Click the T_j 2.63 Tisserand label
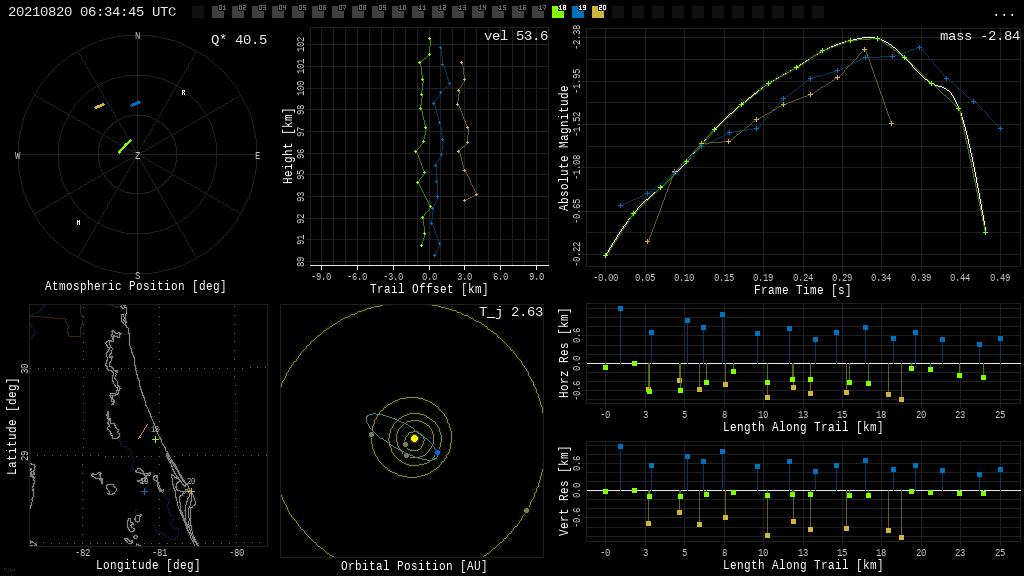Image resolution: width=1024 pixels, height=576 pixels. [x=510, y=312]
